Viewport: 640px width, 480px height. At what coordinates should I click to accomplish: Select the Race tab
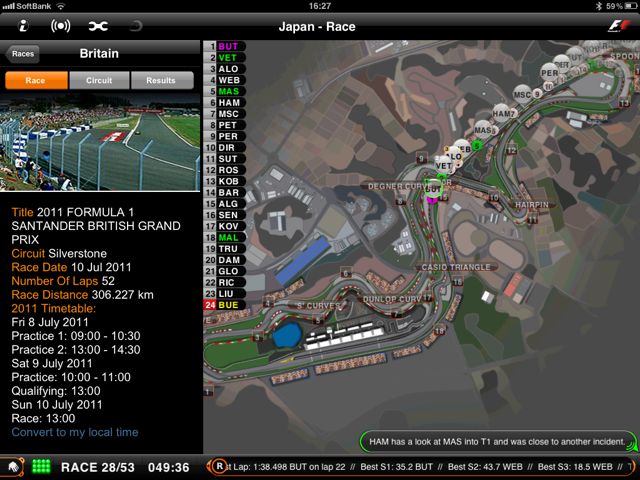(x=36, y=80)
